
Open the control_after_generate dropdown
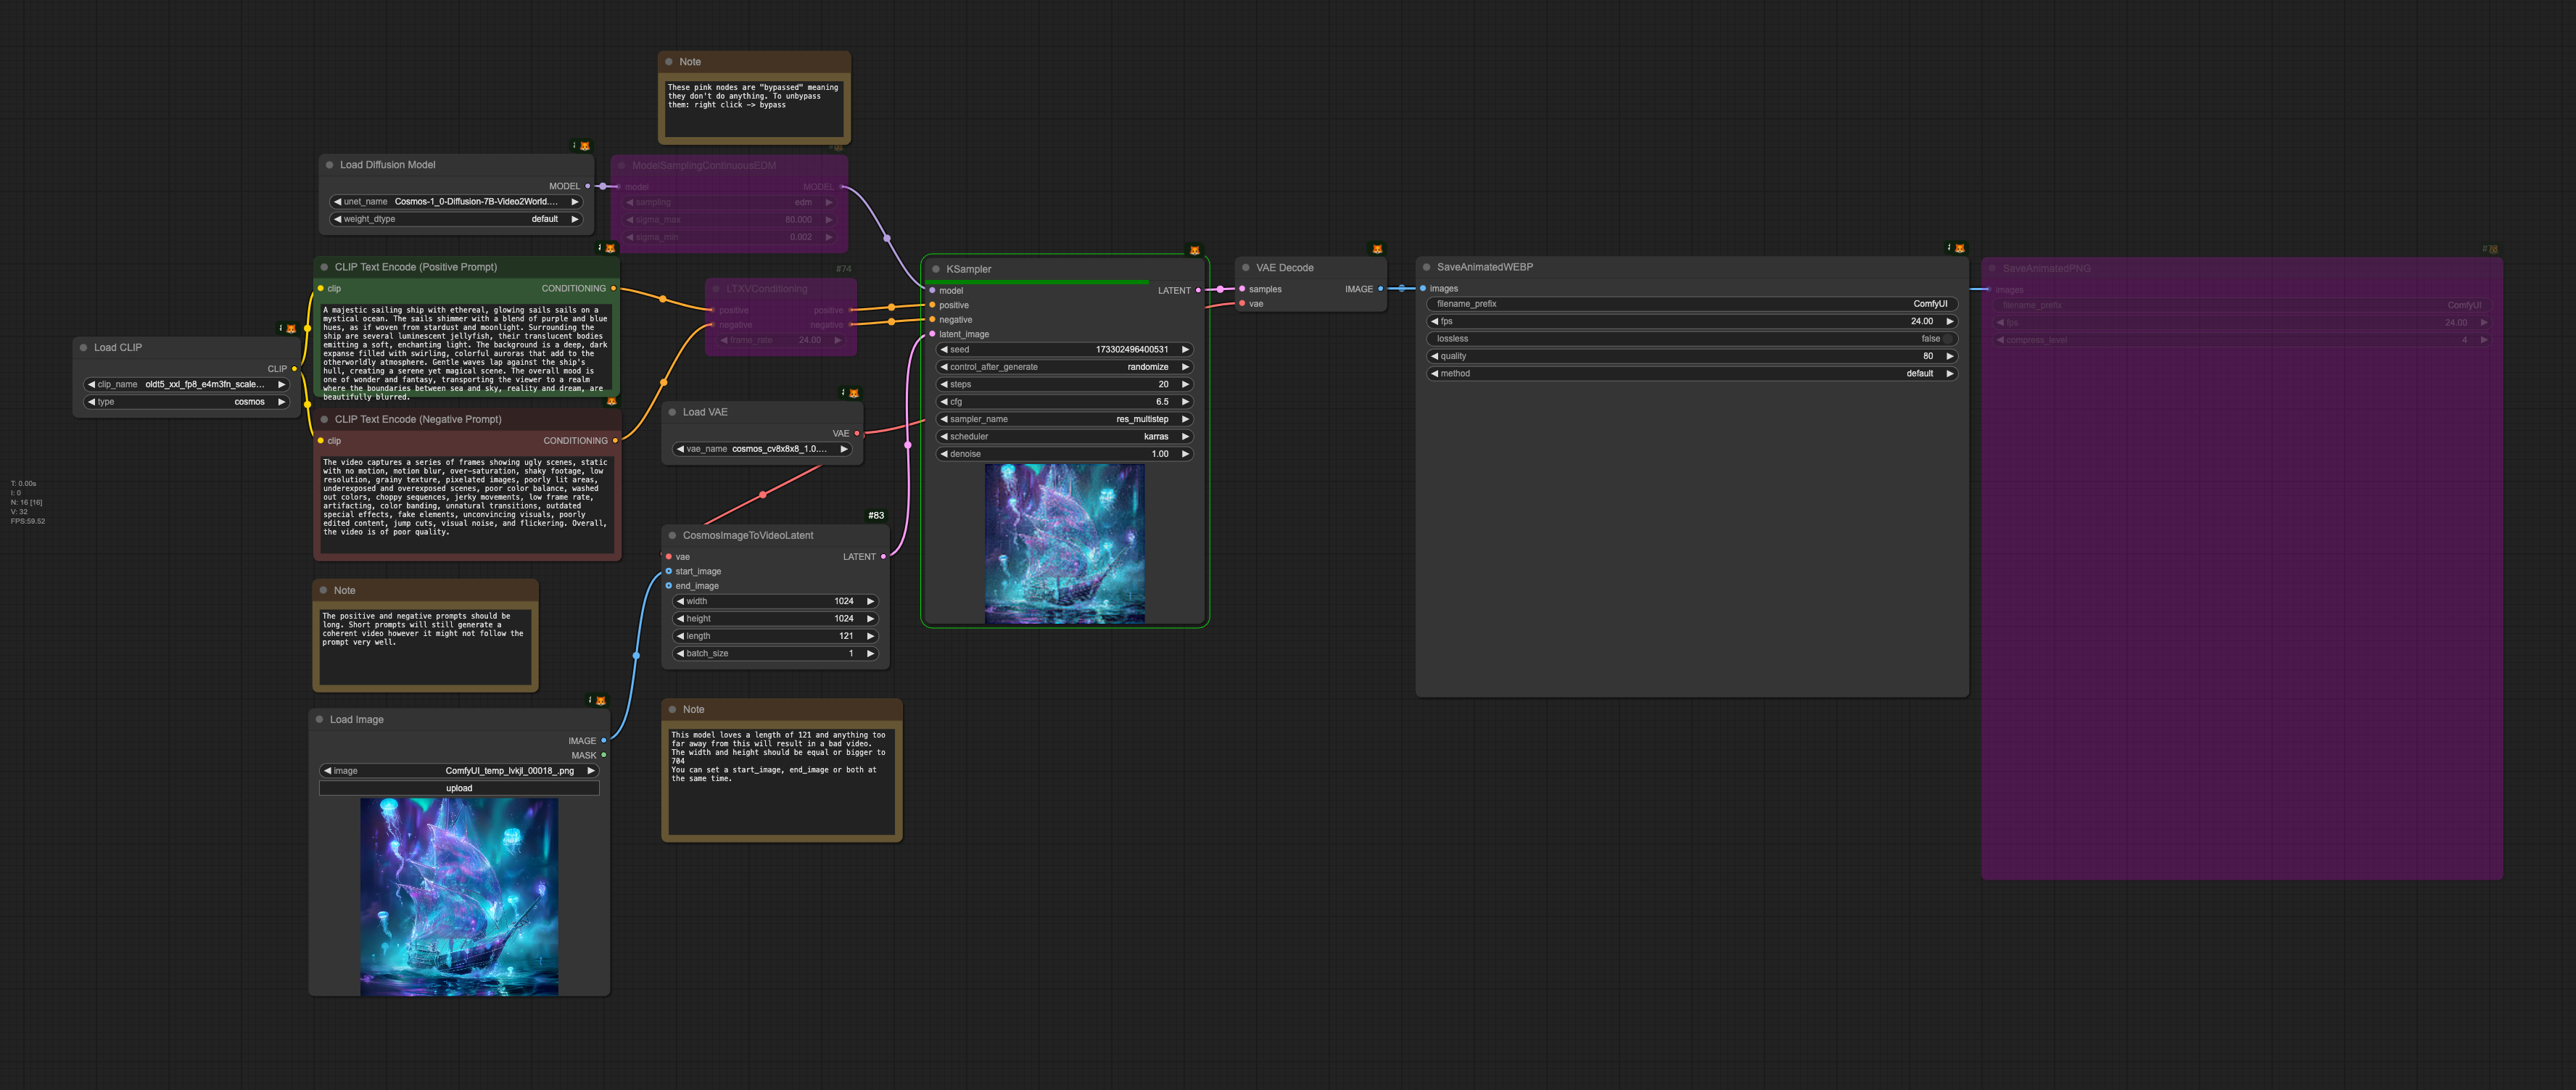pyautogui.click(x=1065, y=367)
